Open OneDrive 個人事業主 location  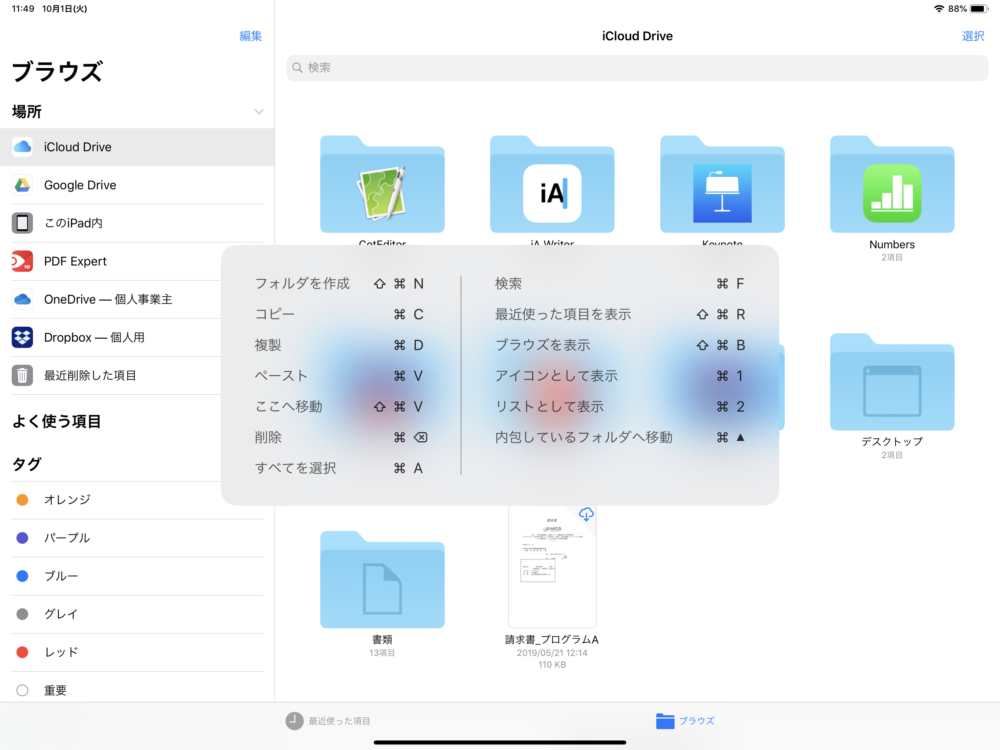click(108, 299)
